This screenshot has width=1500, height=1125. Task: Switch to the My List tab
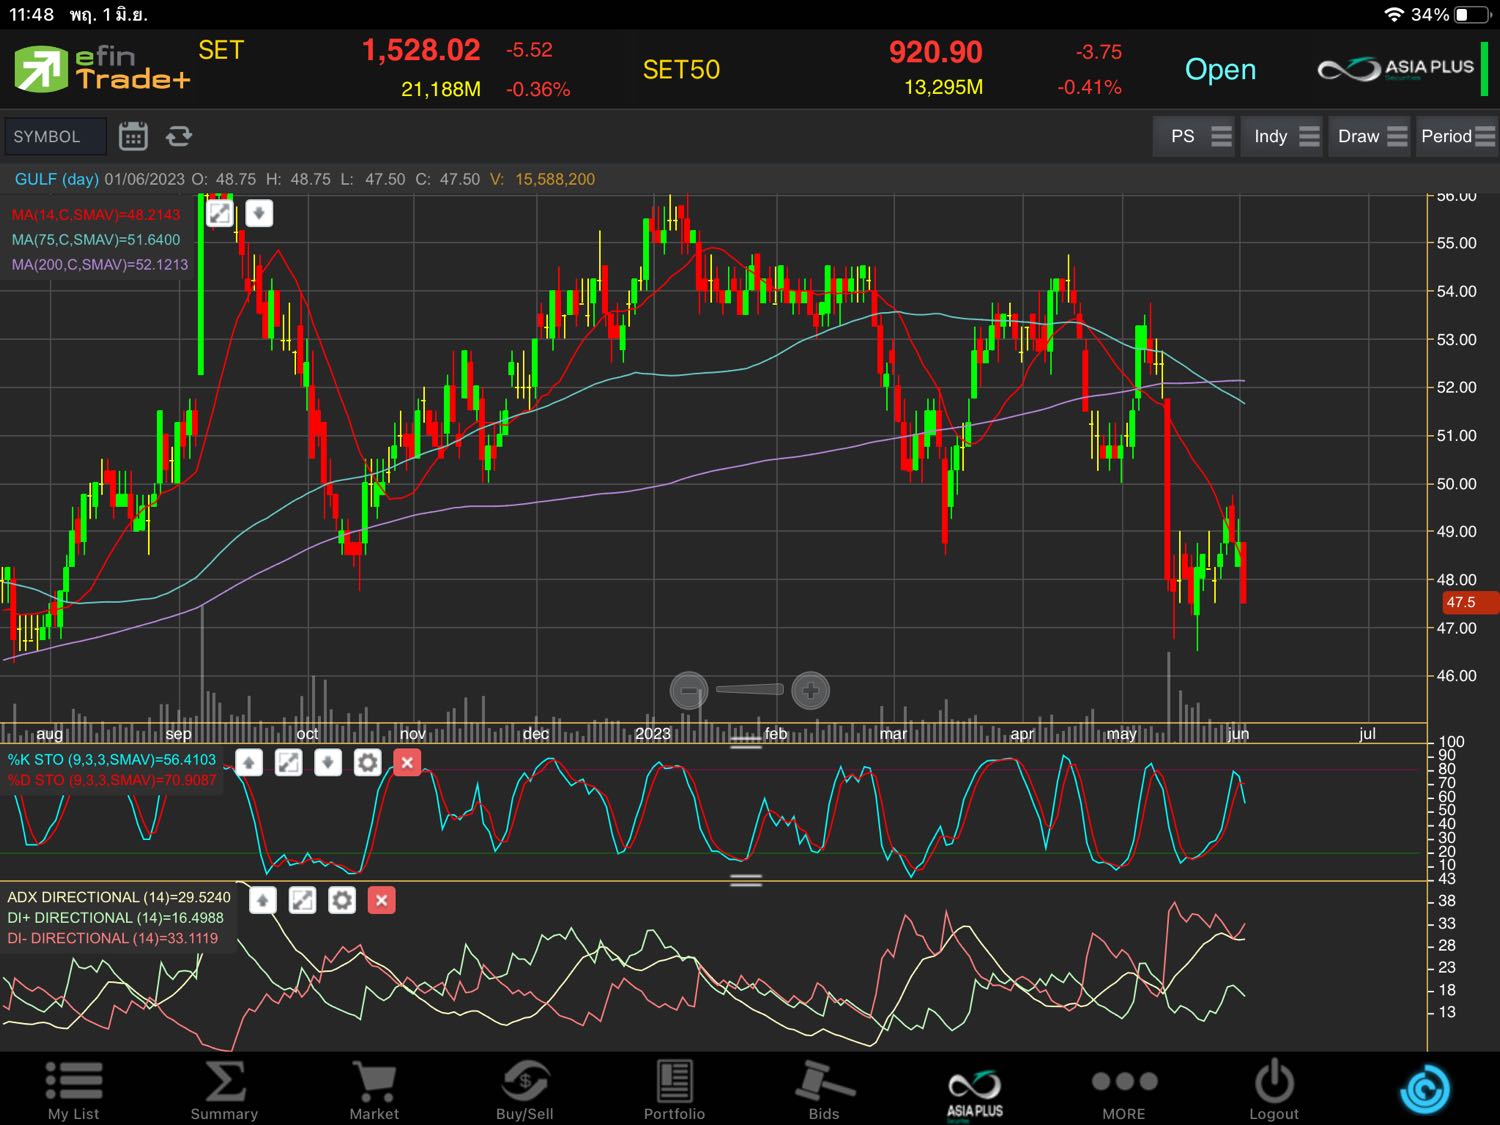coord(74,1090)
